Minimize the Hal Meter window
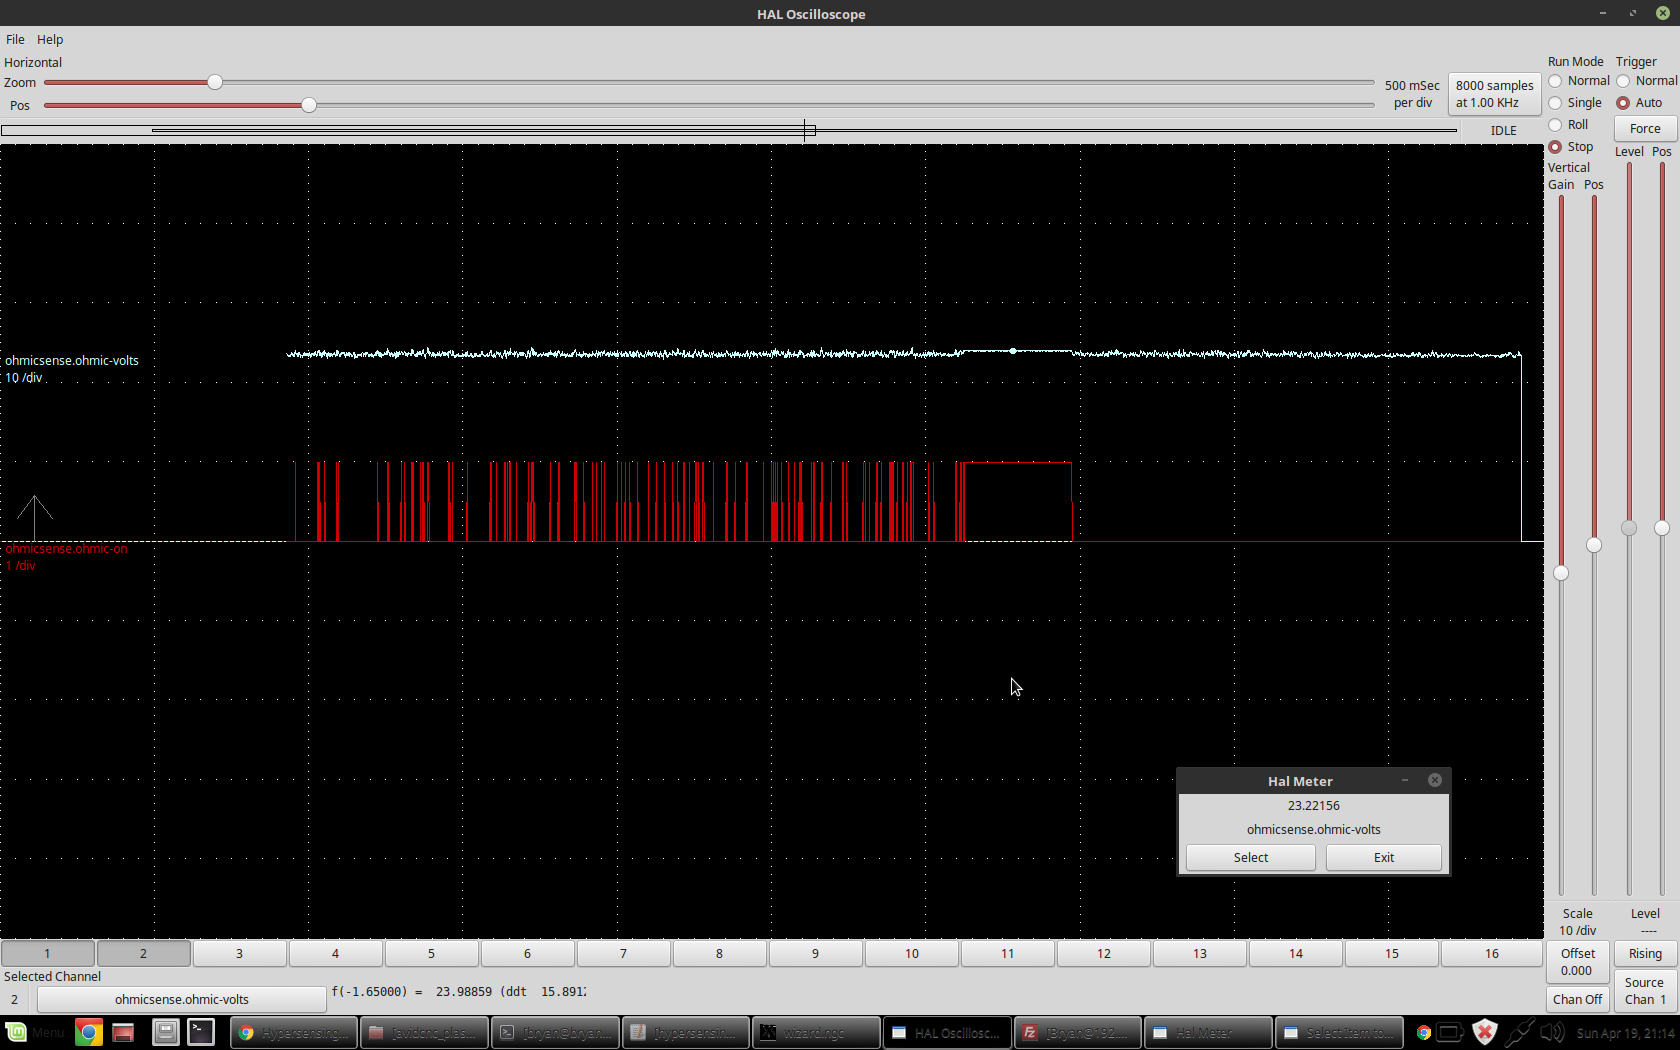 [x=1405, y=780]
